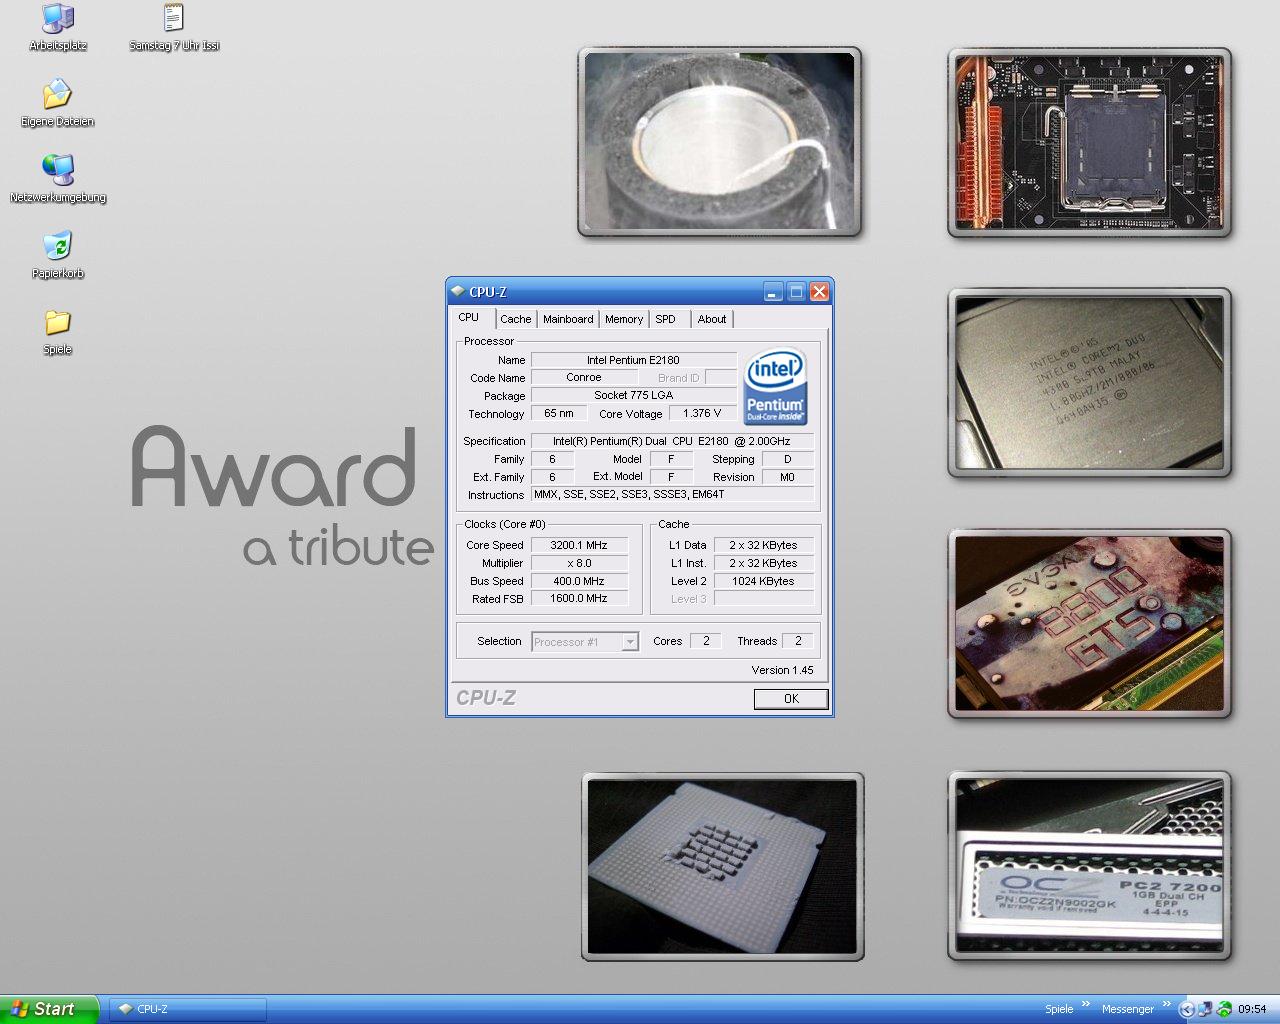Image resolution: width=1280 pixels, height=1024 pixels.
Task: Expand the Messenger toolbar chevron in taskbar
Action: [1166, 1004]
